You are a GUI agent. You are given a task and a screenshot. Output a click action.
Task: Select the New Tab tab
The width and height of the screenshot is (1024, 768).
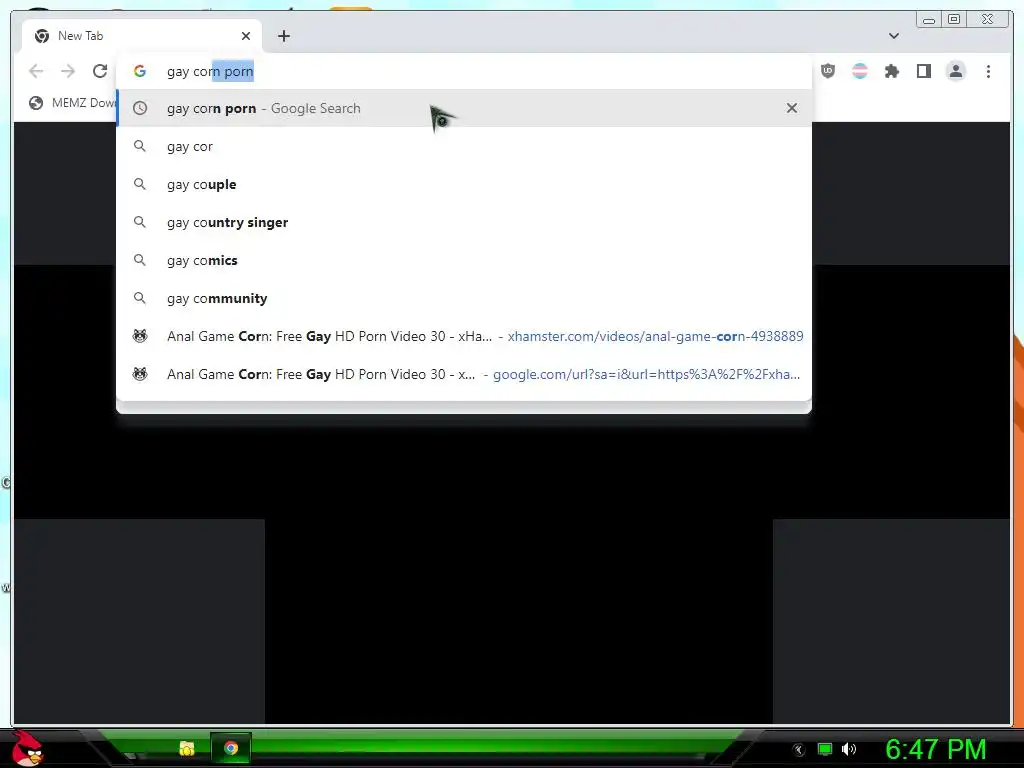[142, 36]
